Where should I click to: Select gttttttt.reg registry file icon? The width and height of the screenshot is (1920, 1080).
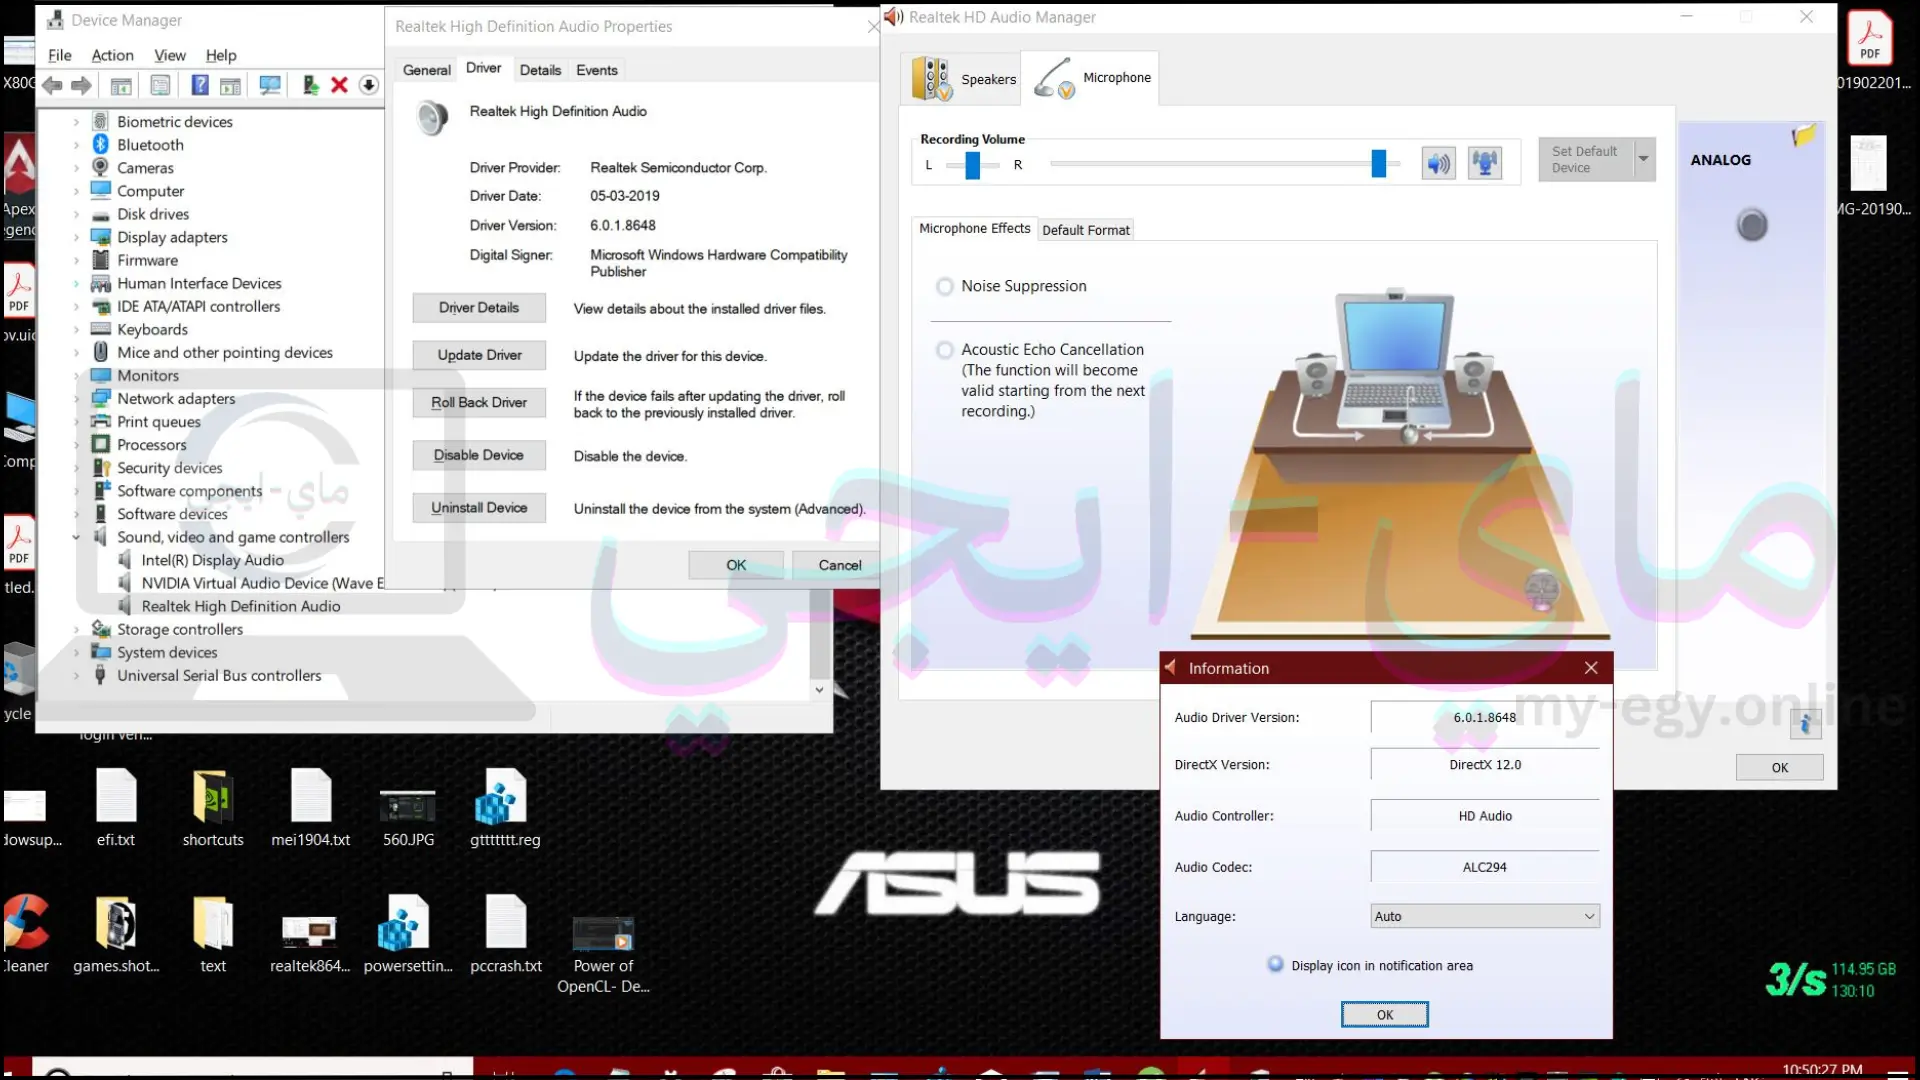[x=505, y=809]
